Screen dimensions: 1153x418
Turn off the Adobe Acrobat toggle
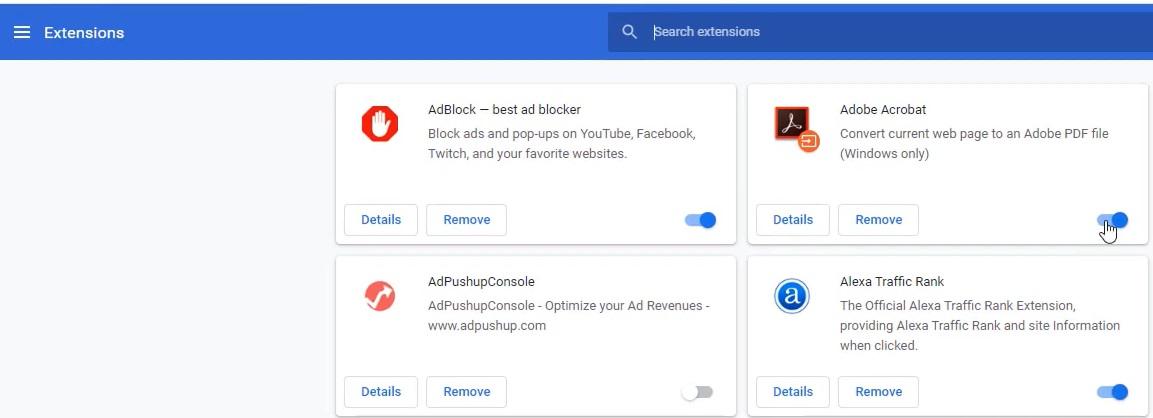point(1112,220)
